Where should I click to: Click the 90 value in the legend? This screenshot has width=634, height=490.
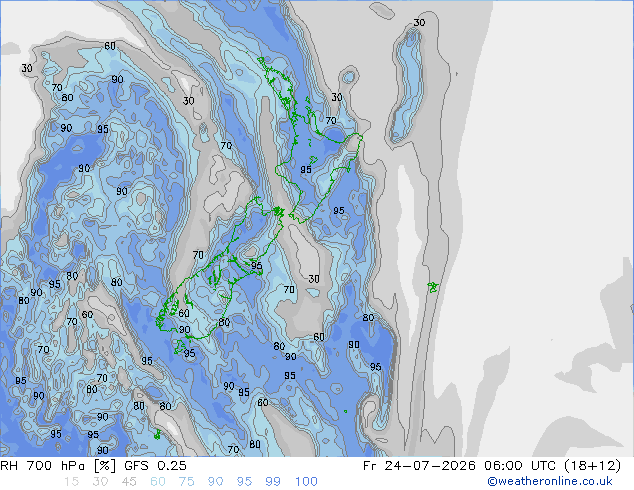(215, 482)
